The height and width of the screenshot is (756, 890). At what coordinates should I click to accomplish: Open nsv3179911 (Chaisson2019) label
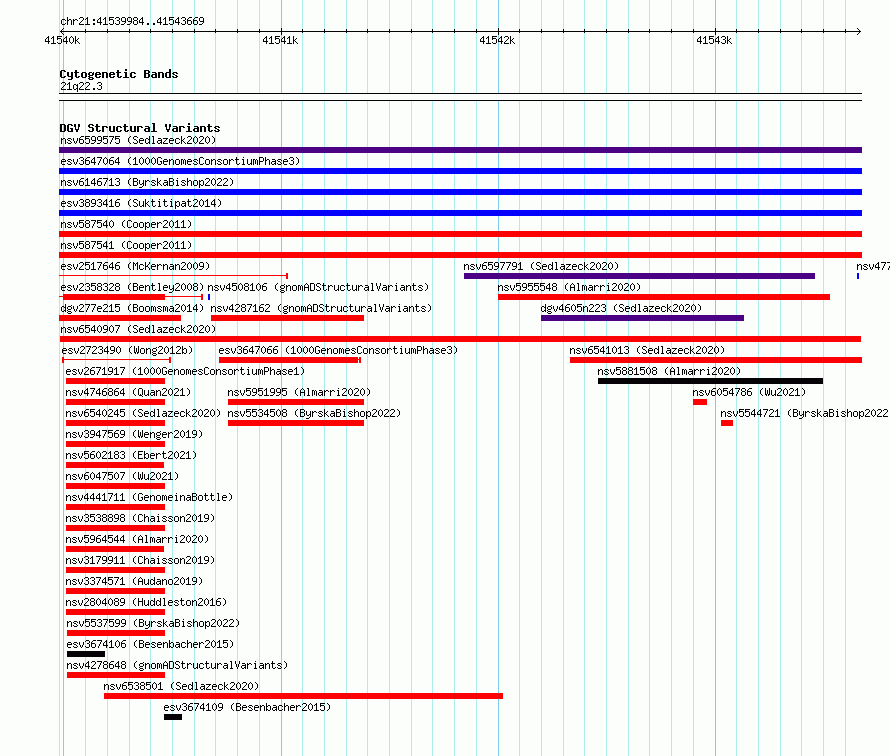point(140,560)
